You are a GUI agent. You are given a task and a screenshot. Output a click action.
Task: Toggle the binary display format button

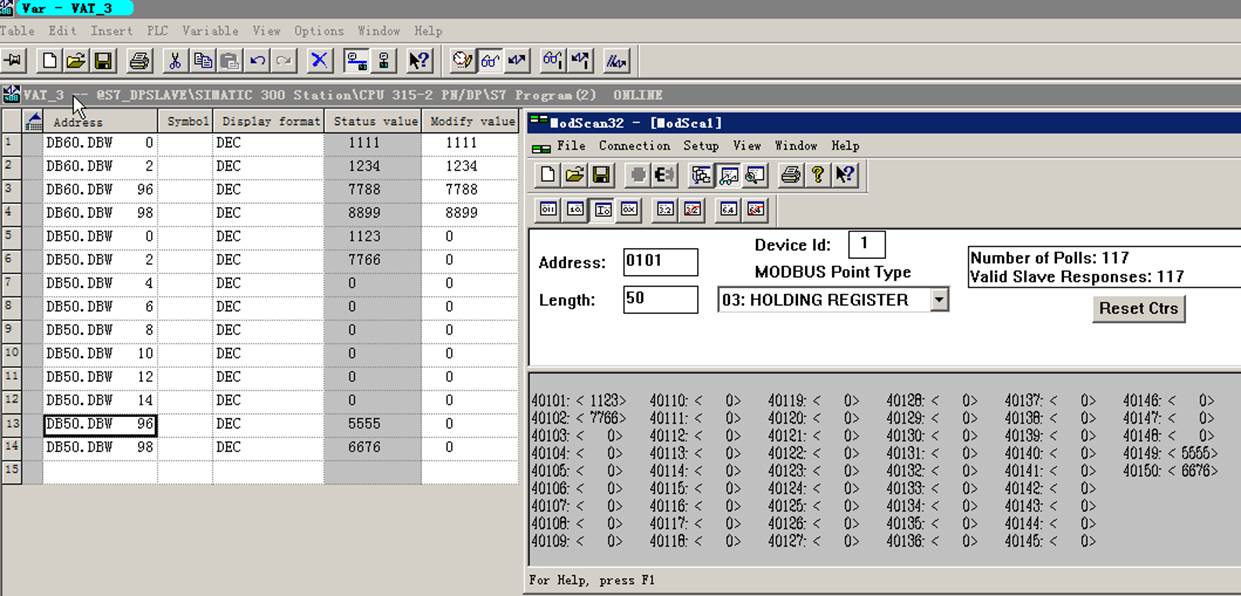click(x=549, y=209)
